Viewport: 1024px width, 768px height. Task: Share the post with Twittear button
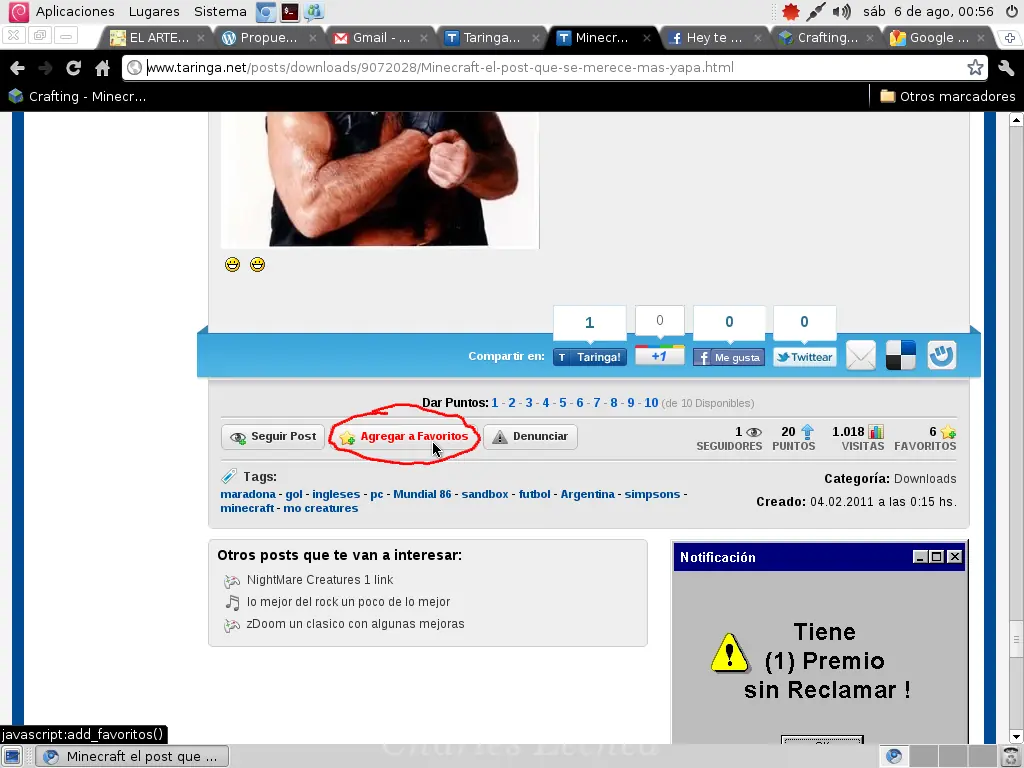click(x=805, y=357)
